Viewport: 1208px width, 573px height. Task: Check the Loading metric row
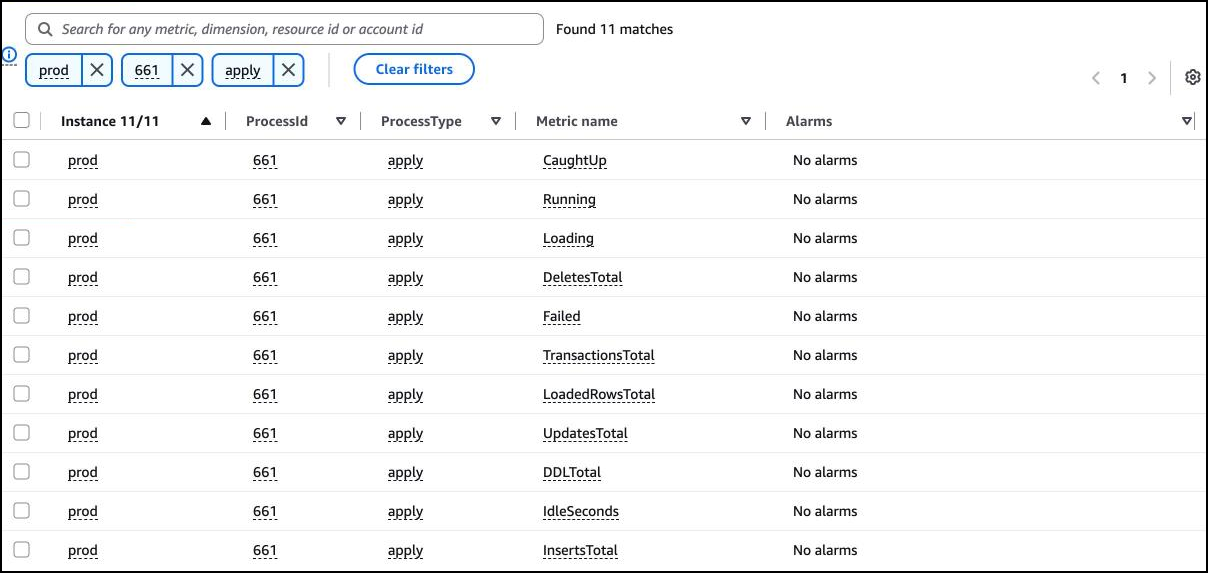(x=21, y=237)
